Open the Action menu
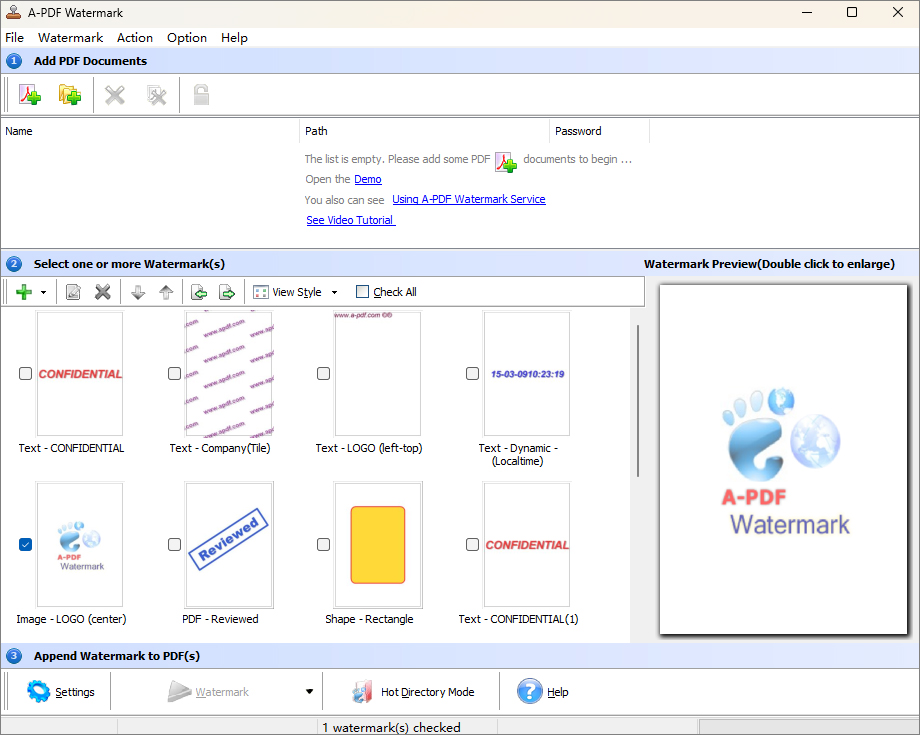 (135, 38)
